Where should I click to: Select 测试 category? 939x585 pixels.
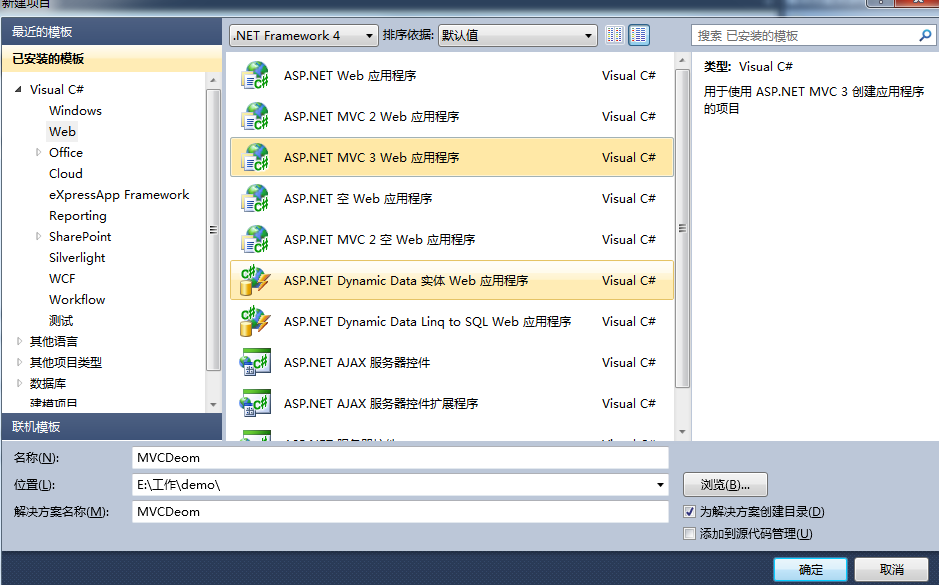click(61, 320)
